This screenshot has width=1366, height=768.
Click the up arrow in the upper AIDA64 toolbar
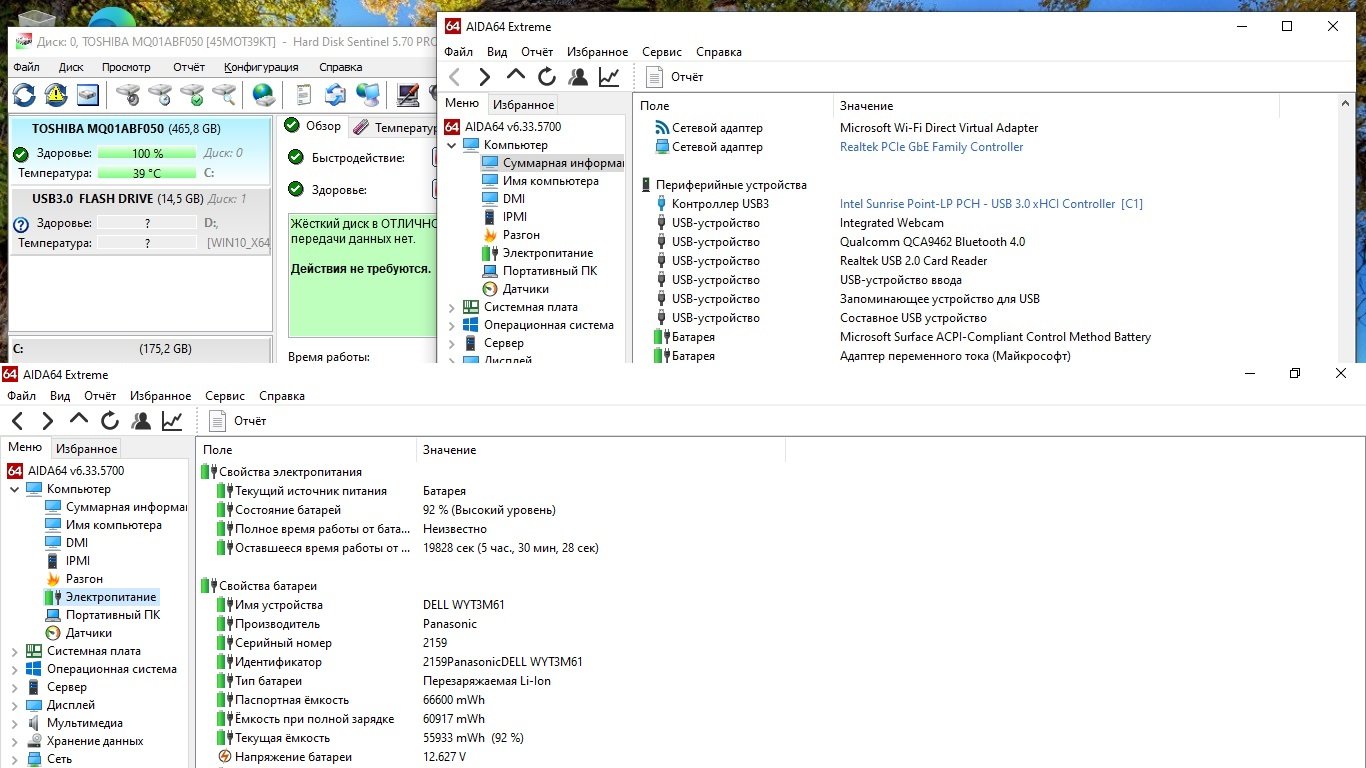516,77
